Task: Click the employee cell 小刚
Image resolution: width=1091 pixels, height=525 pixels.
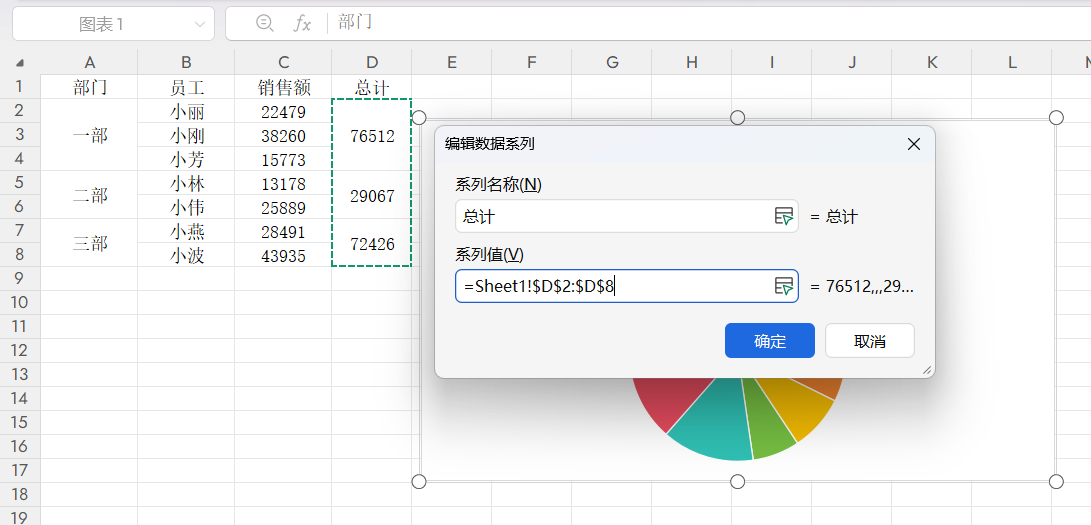Action: pos(186,136)
